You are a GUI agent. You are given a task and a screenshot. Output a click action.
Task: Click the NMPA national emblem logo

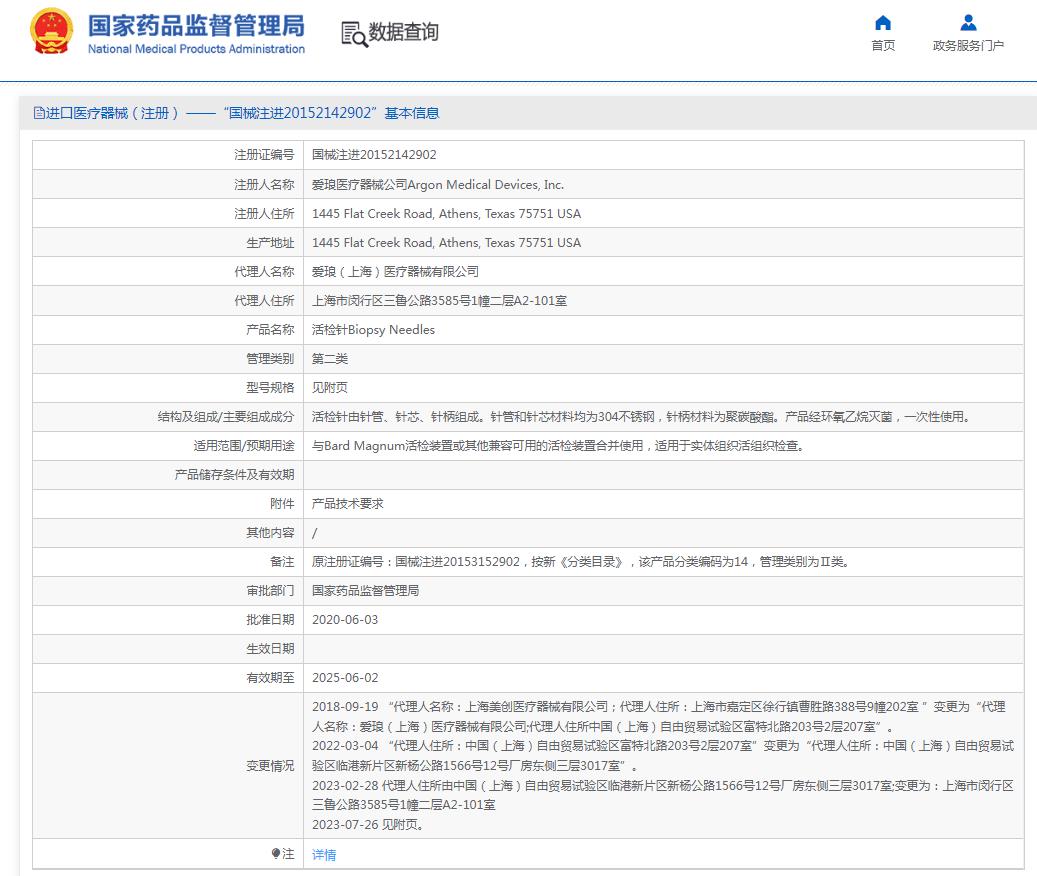[51, 31]
